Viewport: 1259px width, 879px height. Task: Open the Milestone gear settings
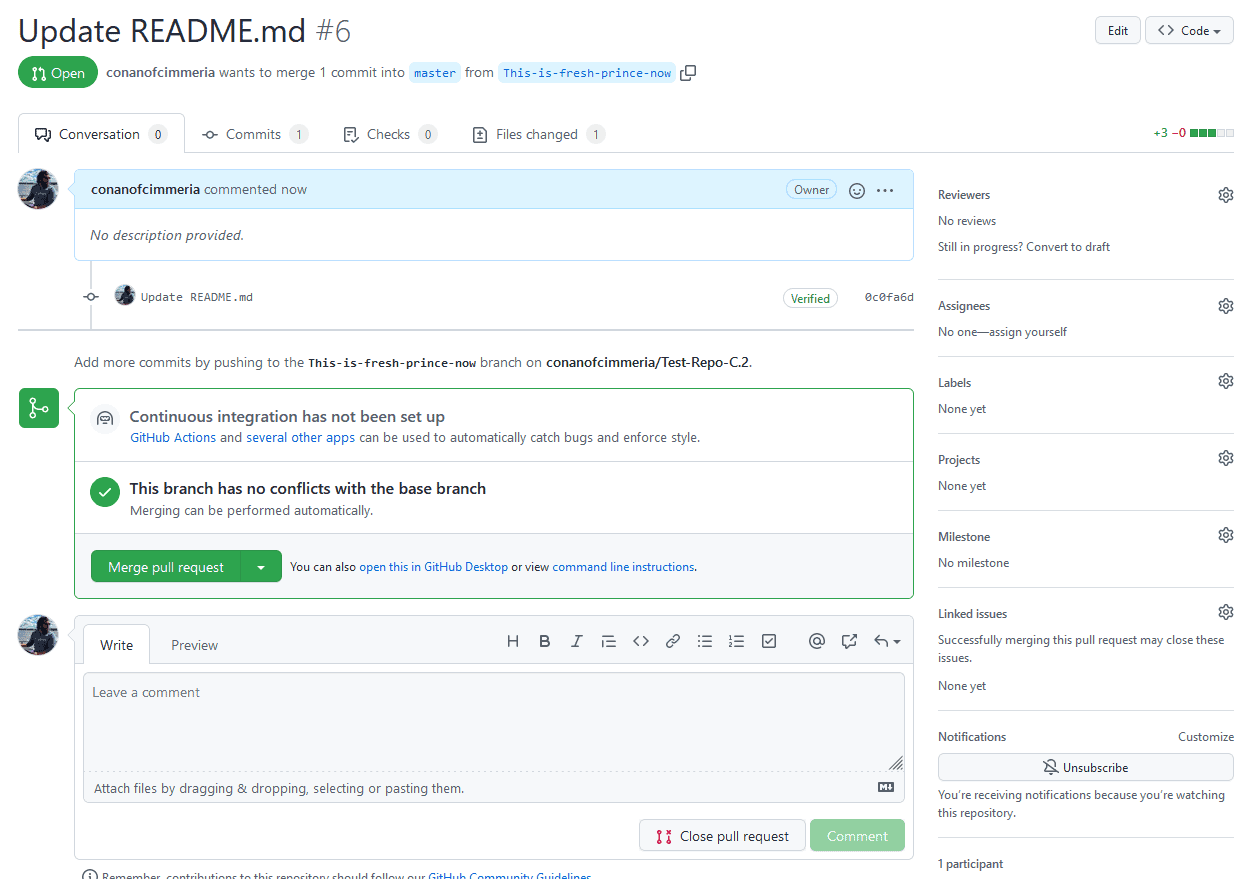coord(1225,535)
